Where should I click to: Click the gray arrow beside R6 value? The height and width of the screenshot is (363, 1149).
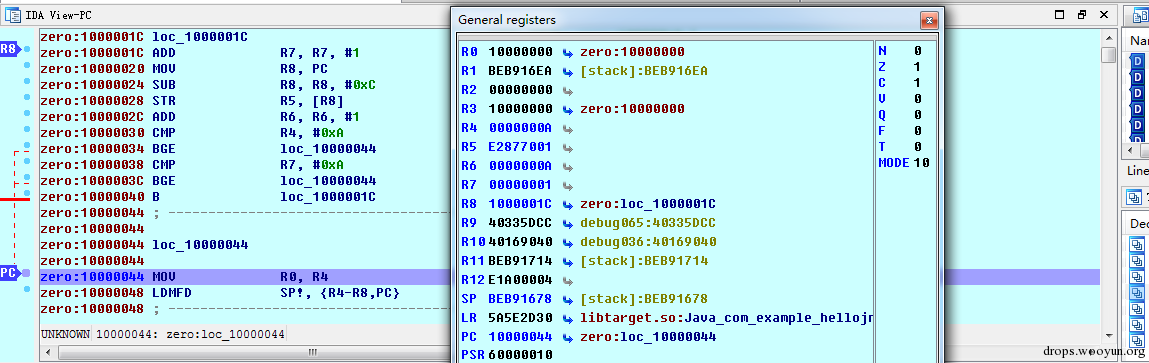coord(567,166)
